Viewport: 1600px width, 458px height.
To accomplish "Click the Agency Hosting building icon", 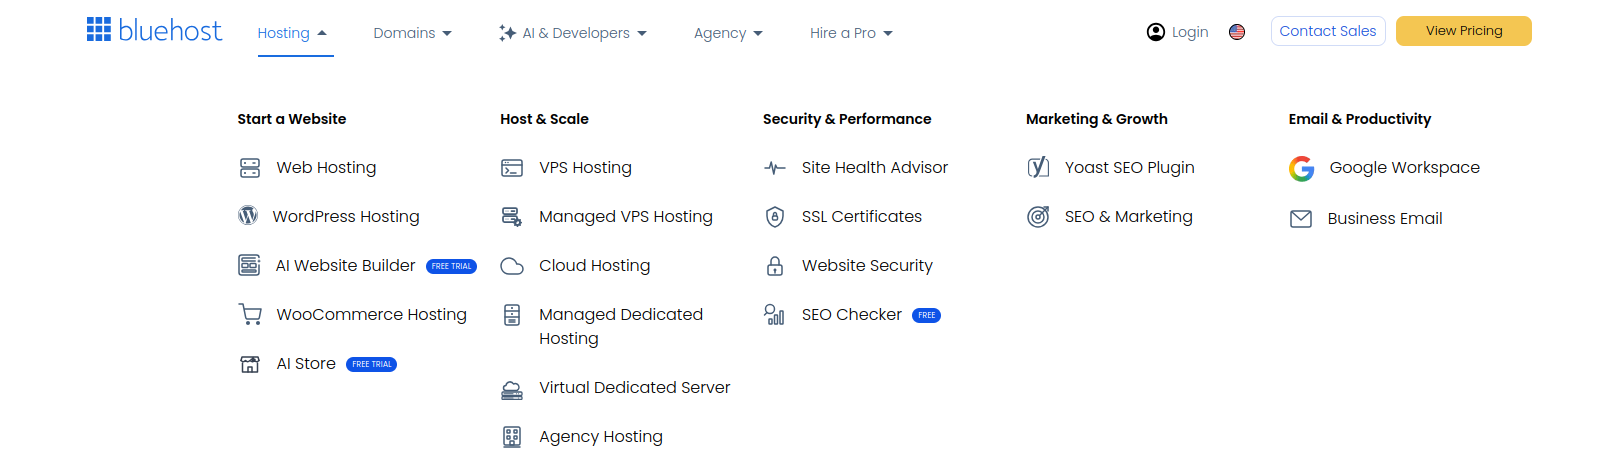I will pyautogui.click(x=512, y=437).
